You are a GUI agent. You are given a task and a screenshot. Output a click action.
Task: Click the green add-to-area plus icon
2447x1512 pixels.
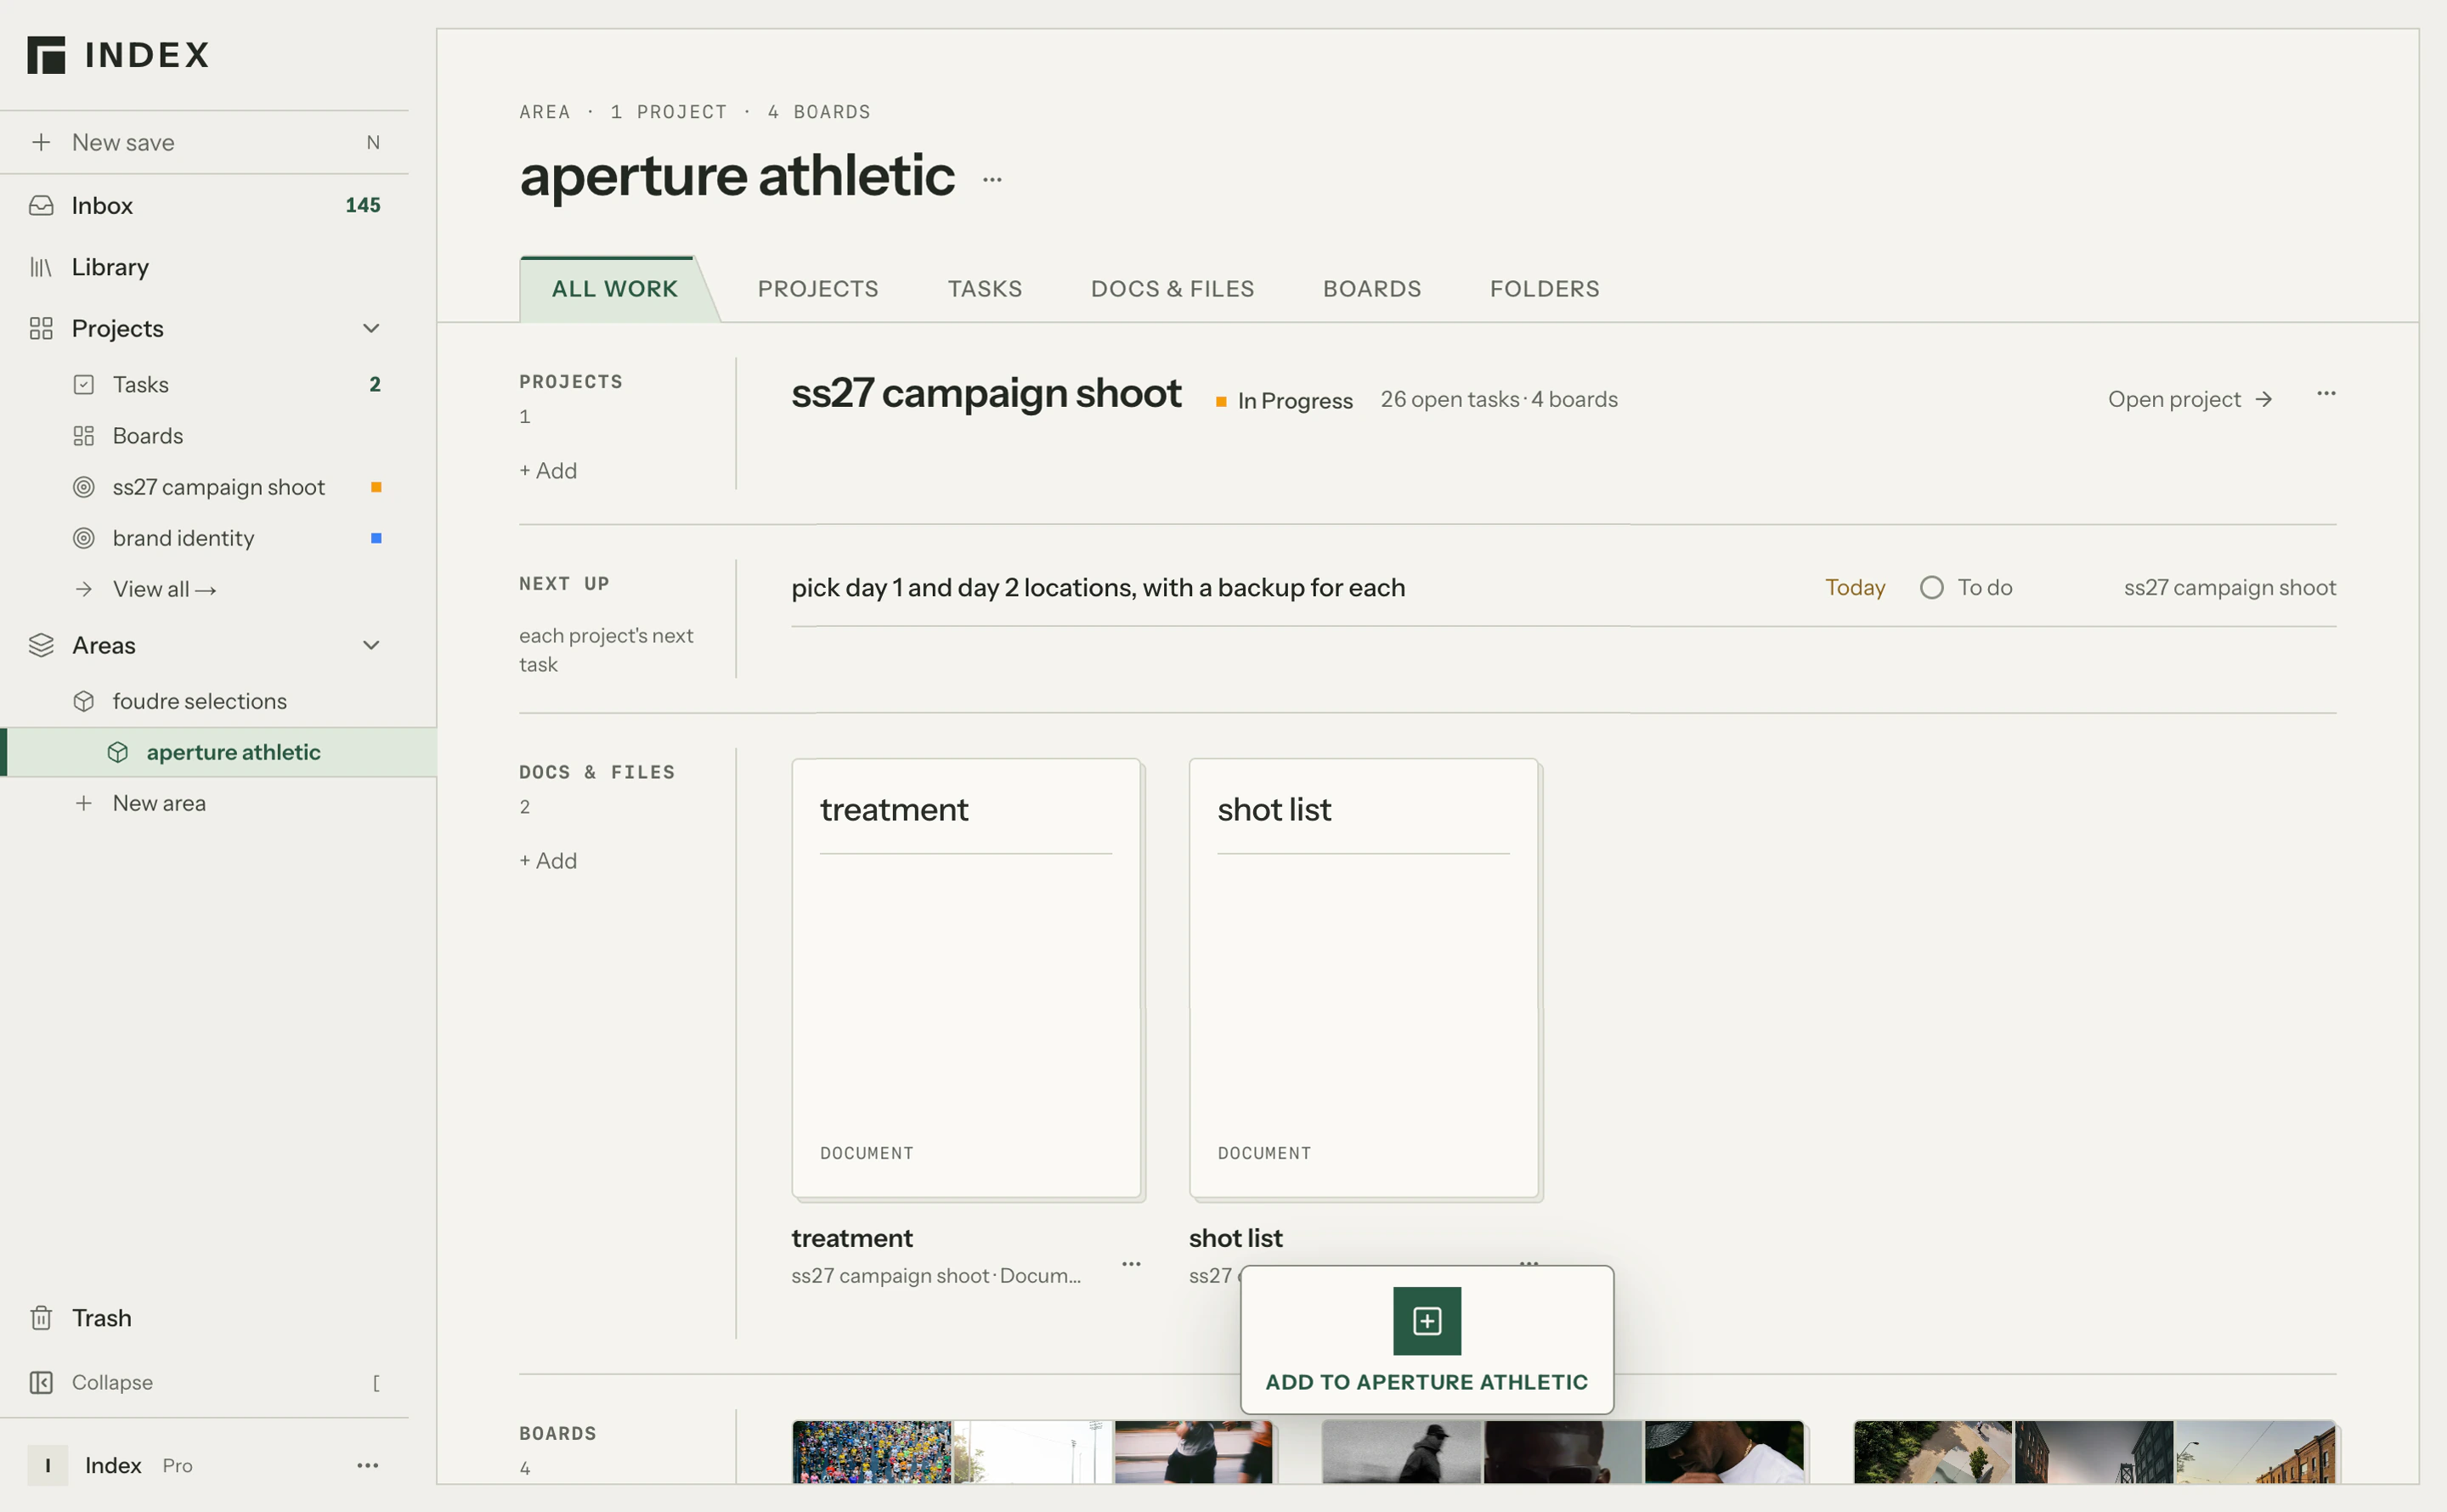[1427, 1321]
